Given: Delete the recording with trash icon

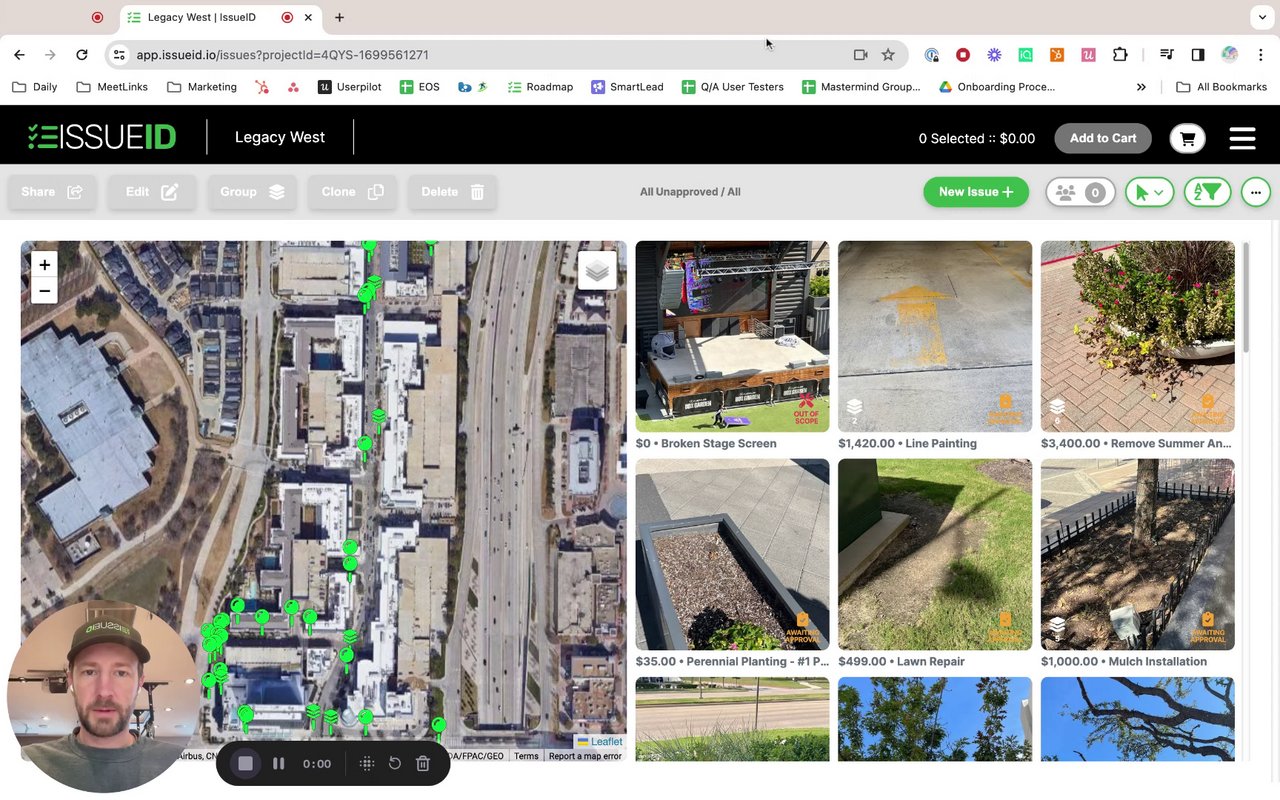Looking at the screenshot, I should pyautogui.click(x=423, y=763).
